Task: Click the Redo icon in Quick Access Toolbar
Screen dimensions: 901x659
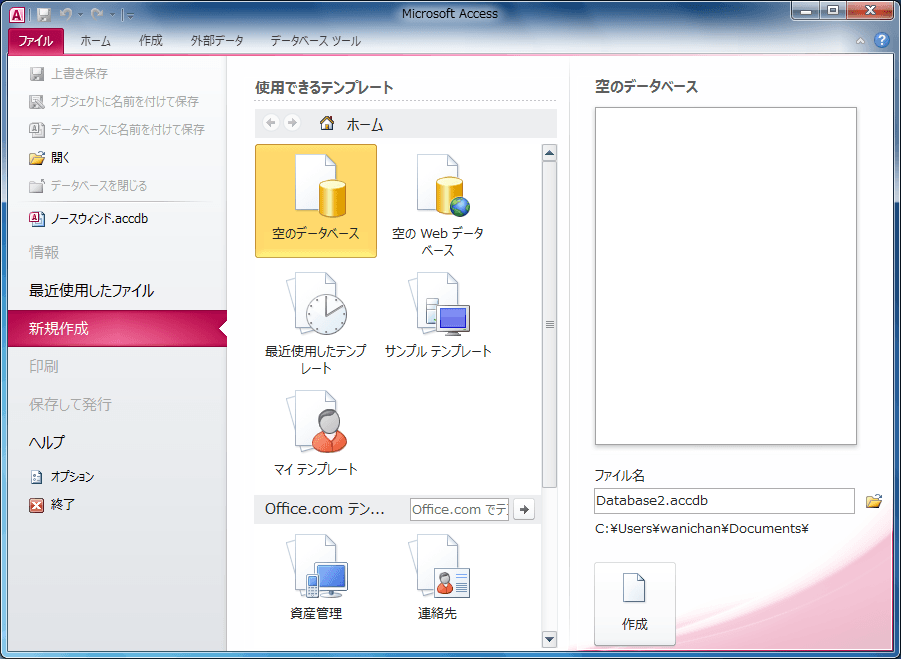Action: pos(97,14)
